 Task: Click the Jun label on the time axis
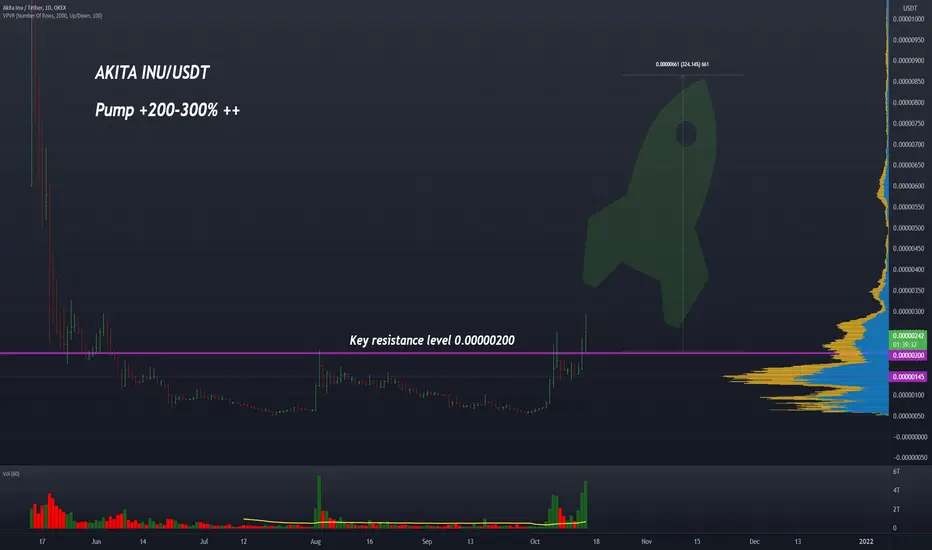click(x=96, y=542)
